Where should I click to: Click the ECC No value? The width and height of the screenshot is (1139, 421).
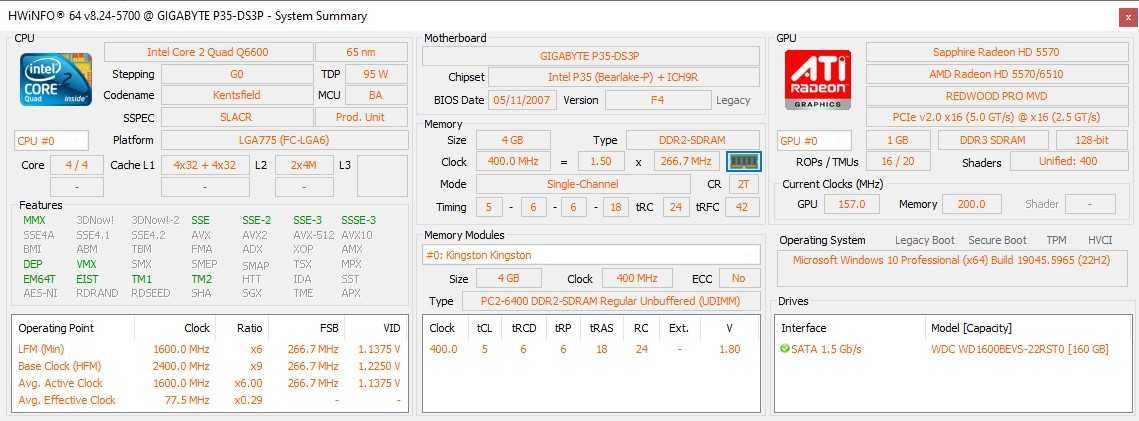(739, 279)
